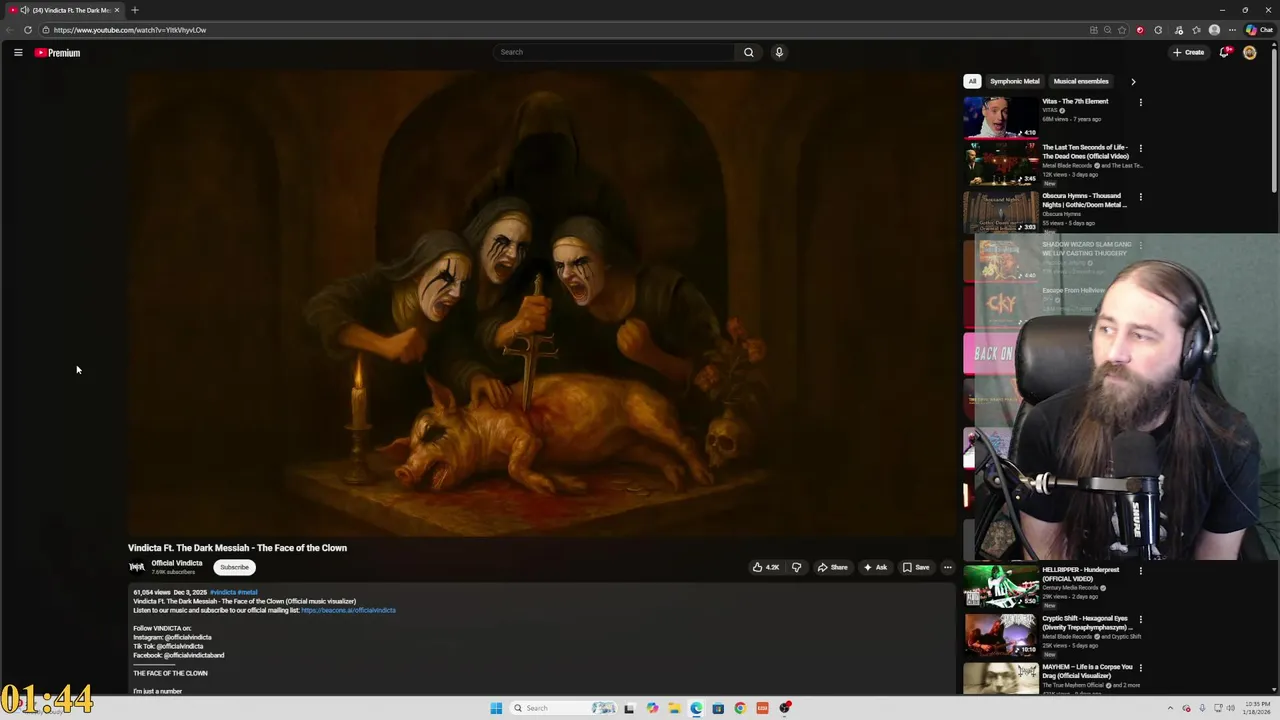Click the #vindicta #metal hashtags
1280x720 pixels.
233,592
